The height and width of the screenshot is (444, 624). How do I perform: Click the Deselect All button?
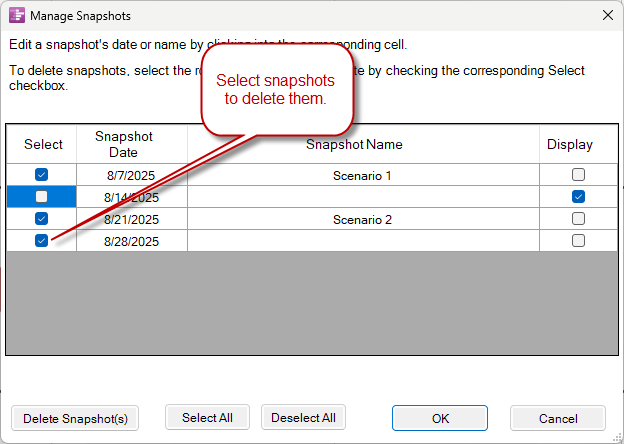pos(303,417)
